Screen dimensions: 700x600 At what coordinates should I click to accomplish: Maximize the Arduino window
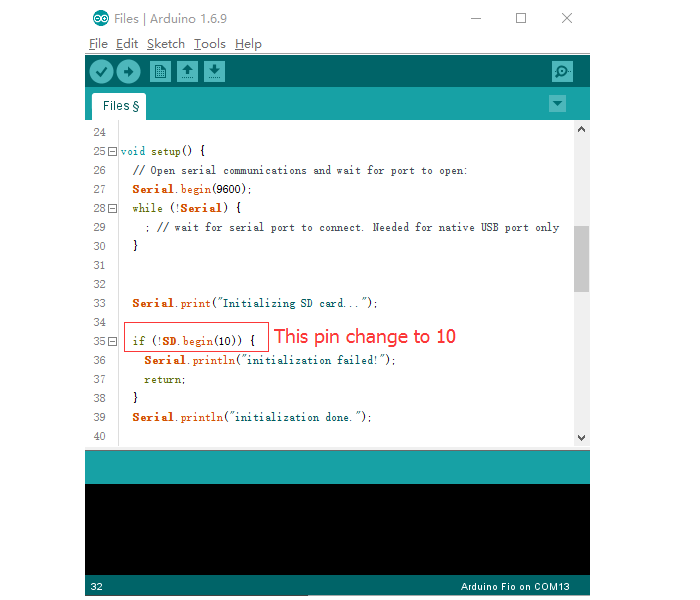pos(521,18)
